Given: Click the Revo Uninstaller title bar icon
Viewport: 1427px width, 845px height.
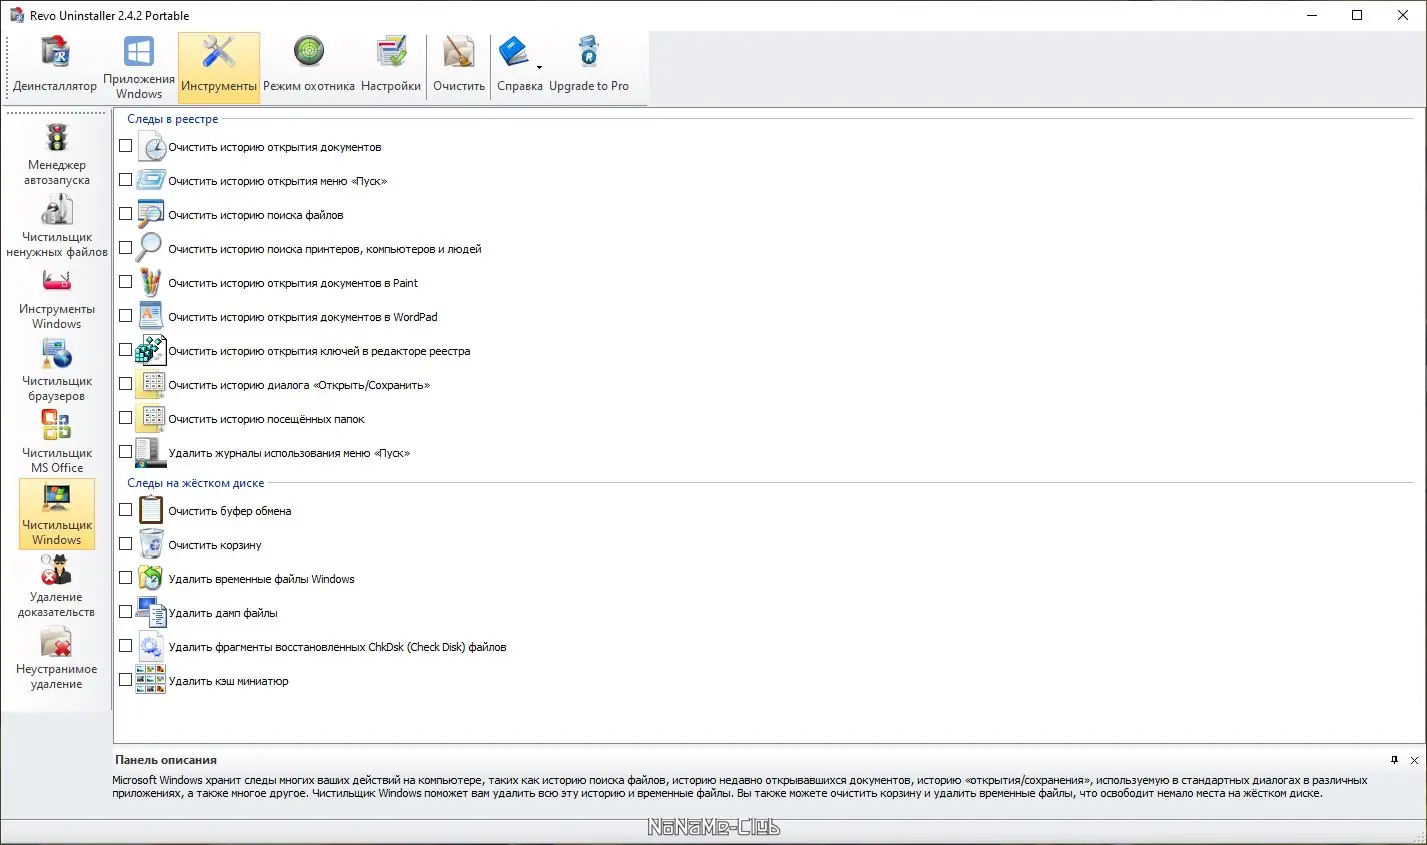Looking at the screenshot, I should [x=17, y=15].
